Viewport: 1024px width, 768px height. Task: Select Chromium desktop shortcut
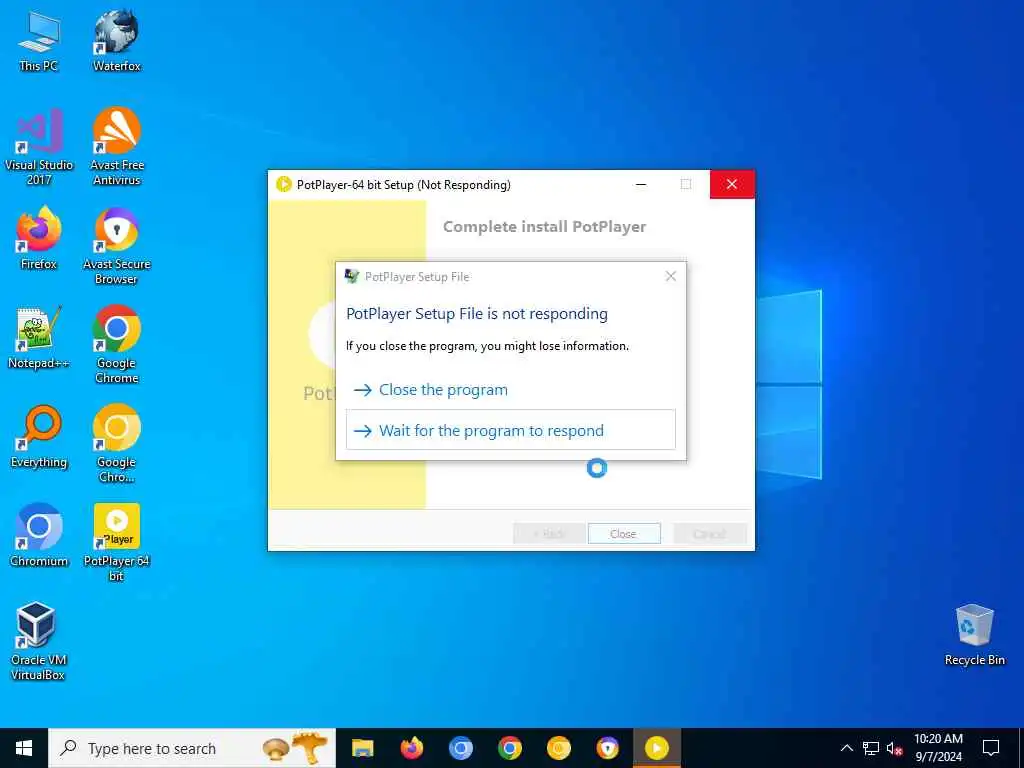click(39, 536)
